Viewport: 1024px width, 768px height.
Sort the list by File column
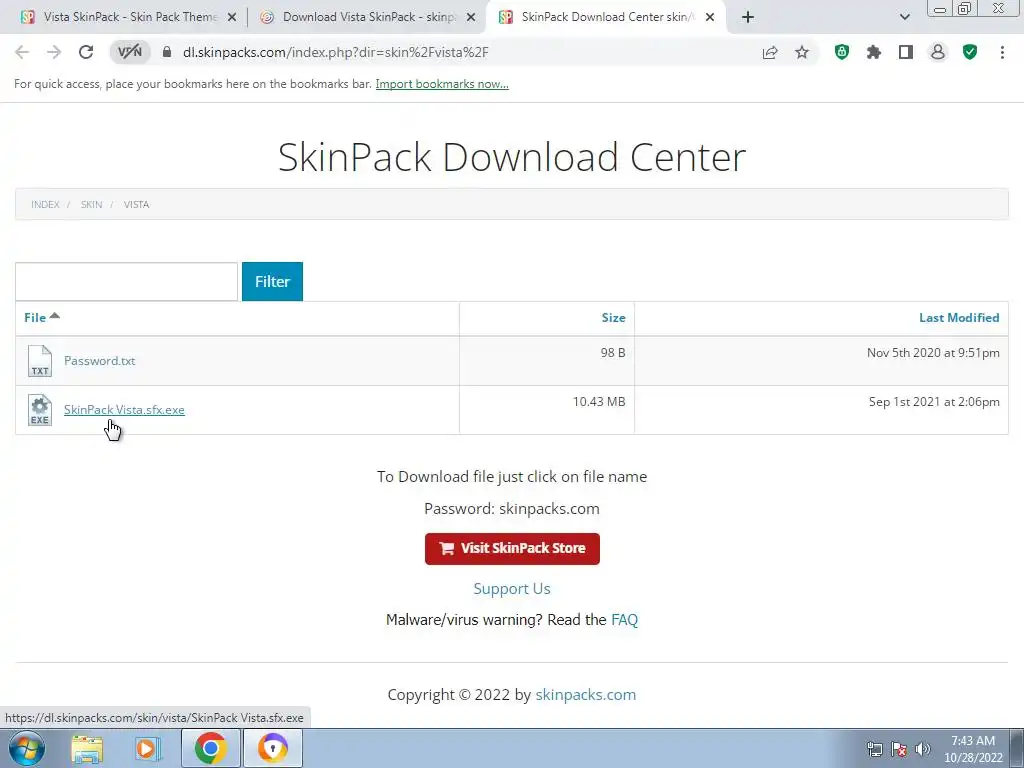[42, 317]
